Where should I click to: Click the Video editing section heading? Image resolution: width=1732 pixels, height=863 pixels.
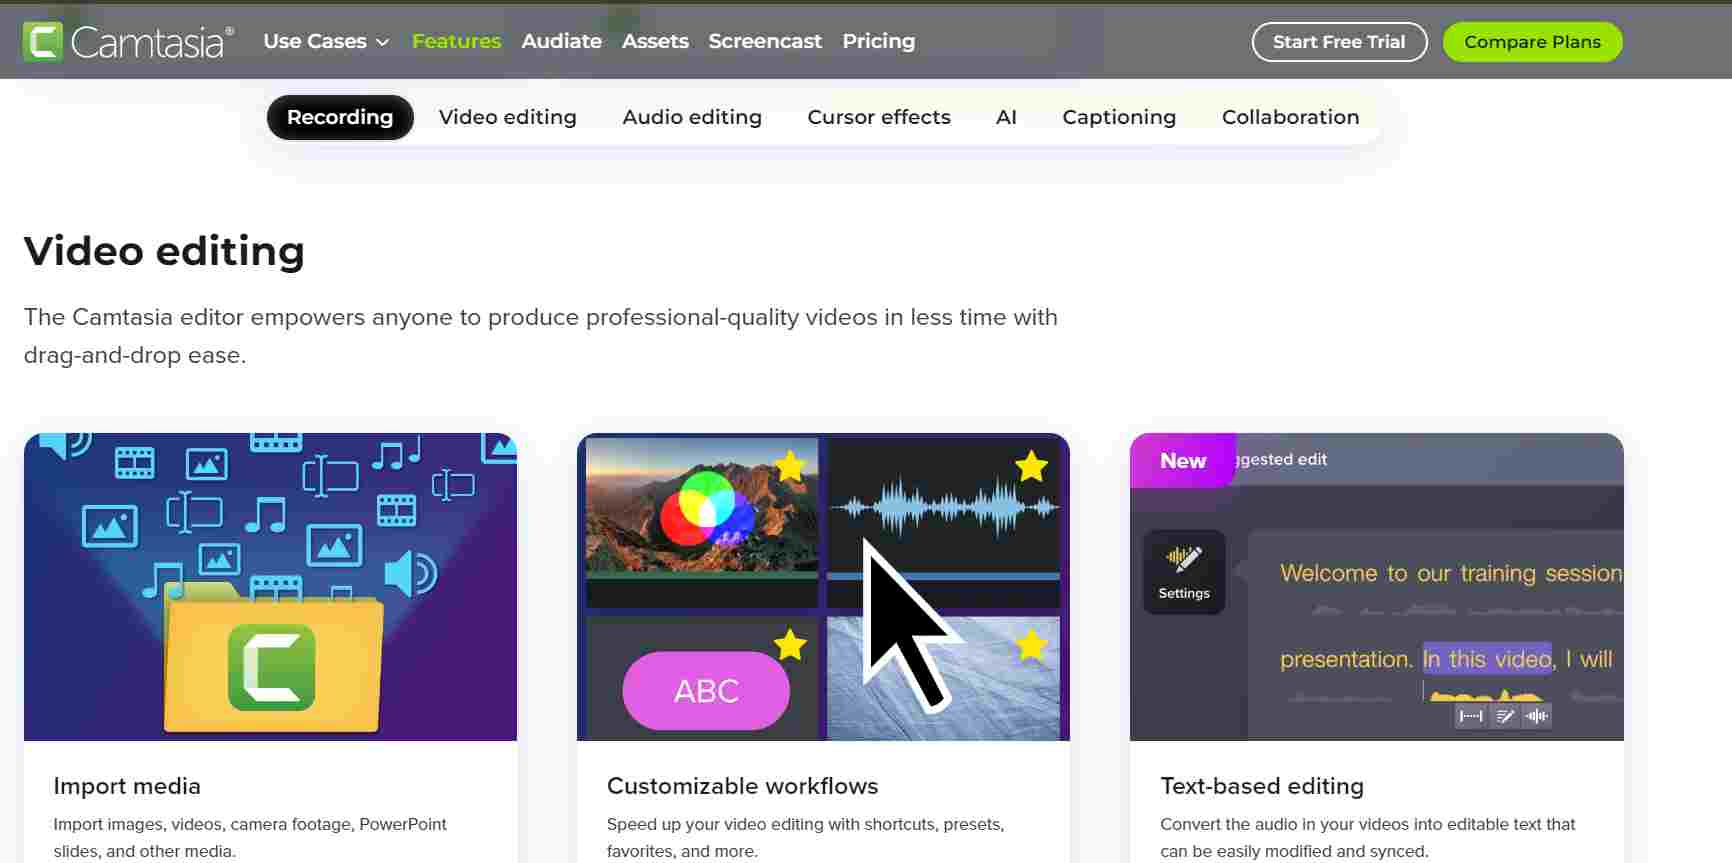(164, 251)
